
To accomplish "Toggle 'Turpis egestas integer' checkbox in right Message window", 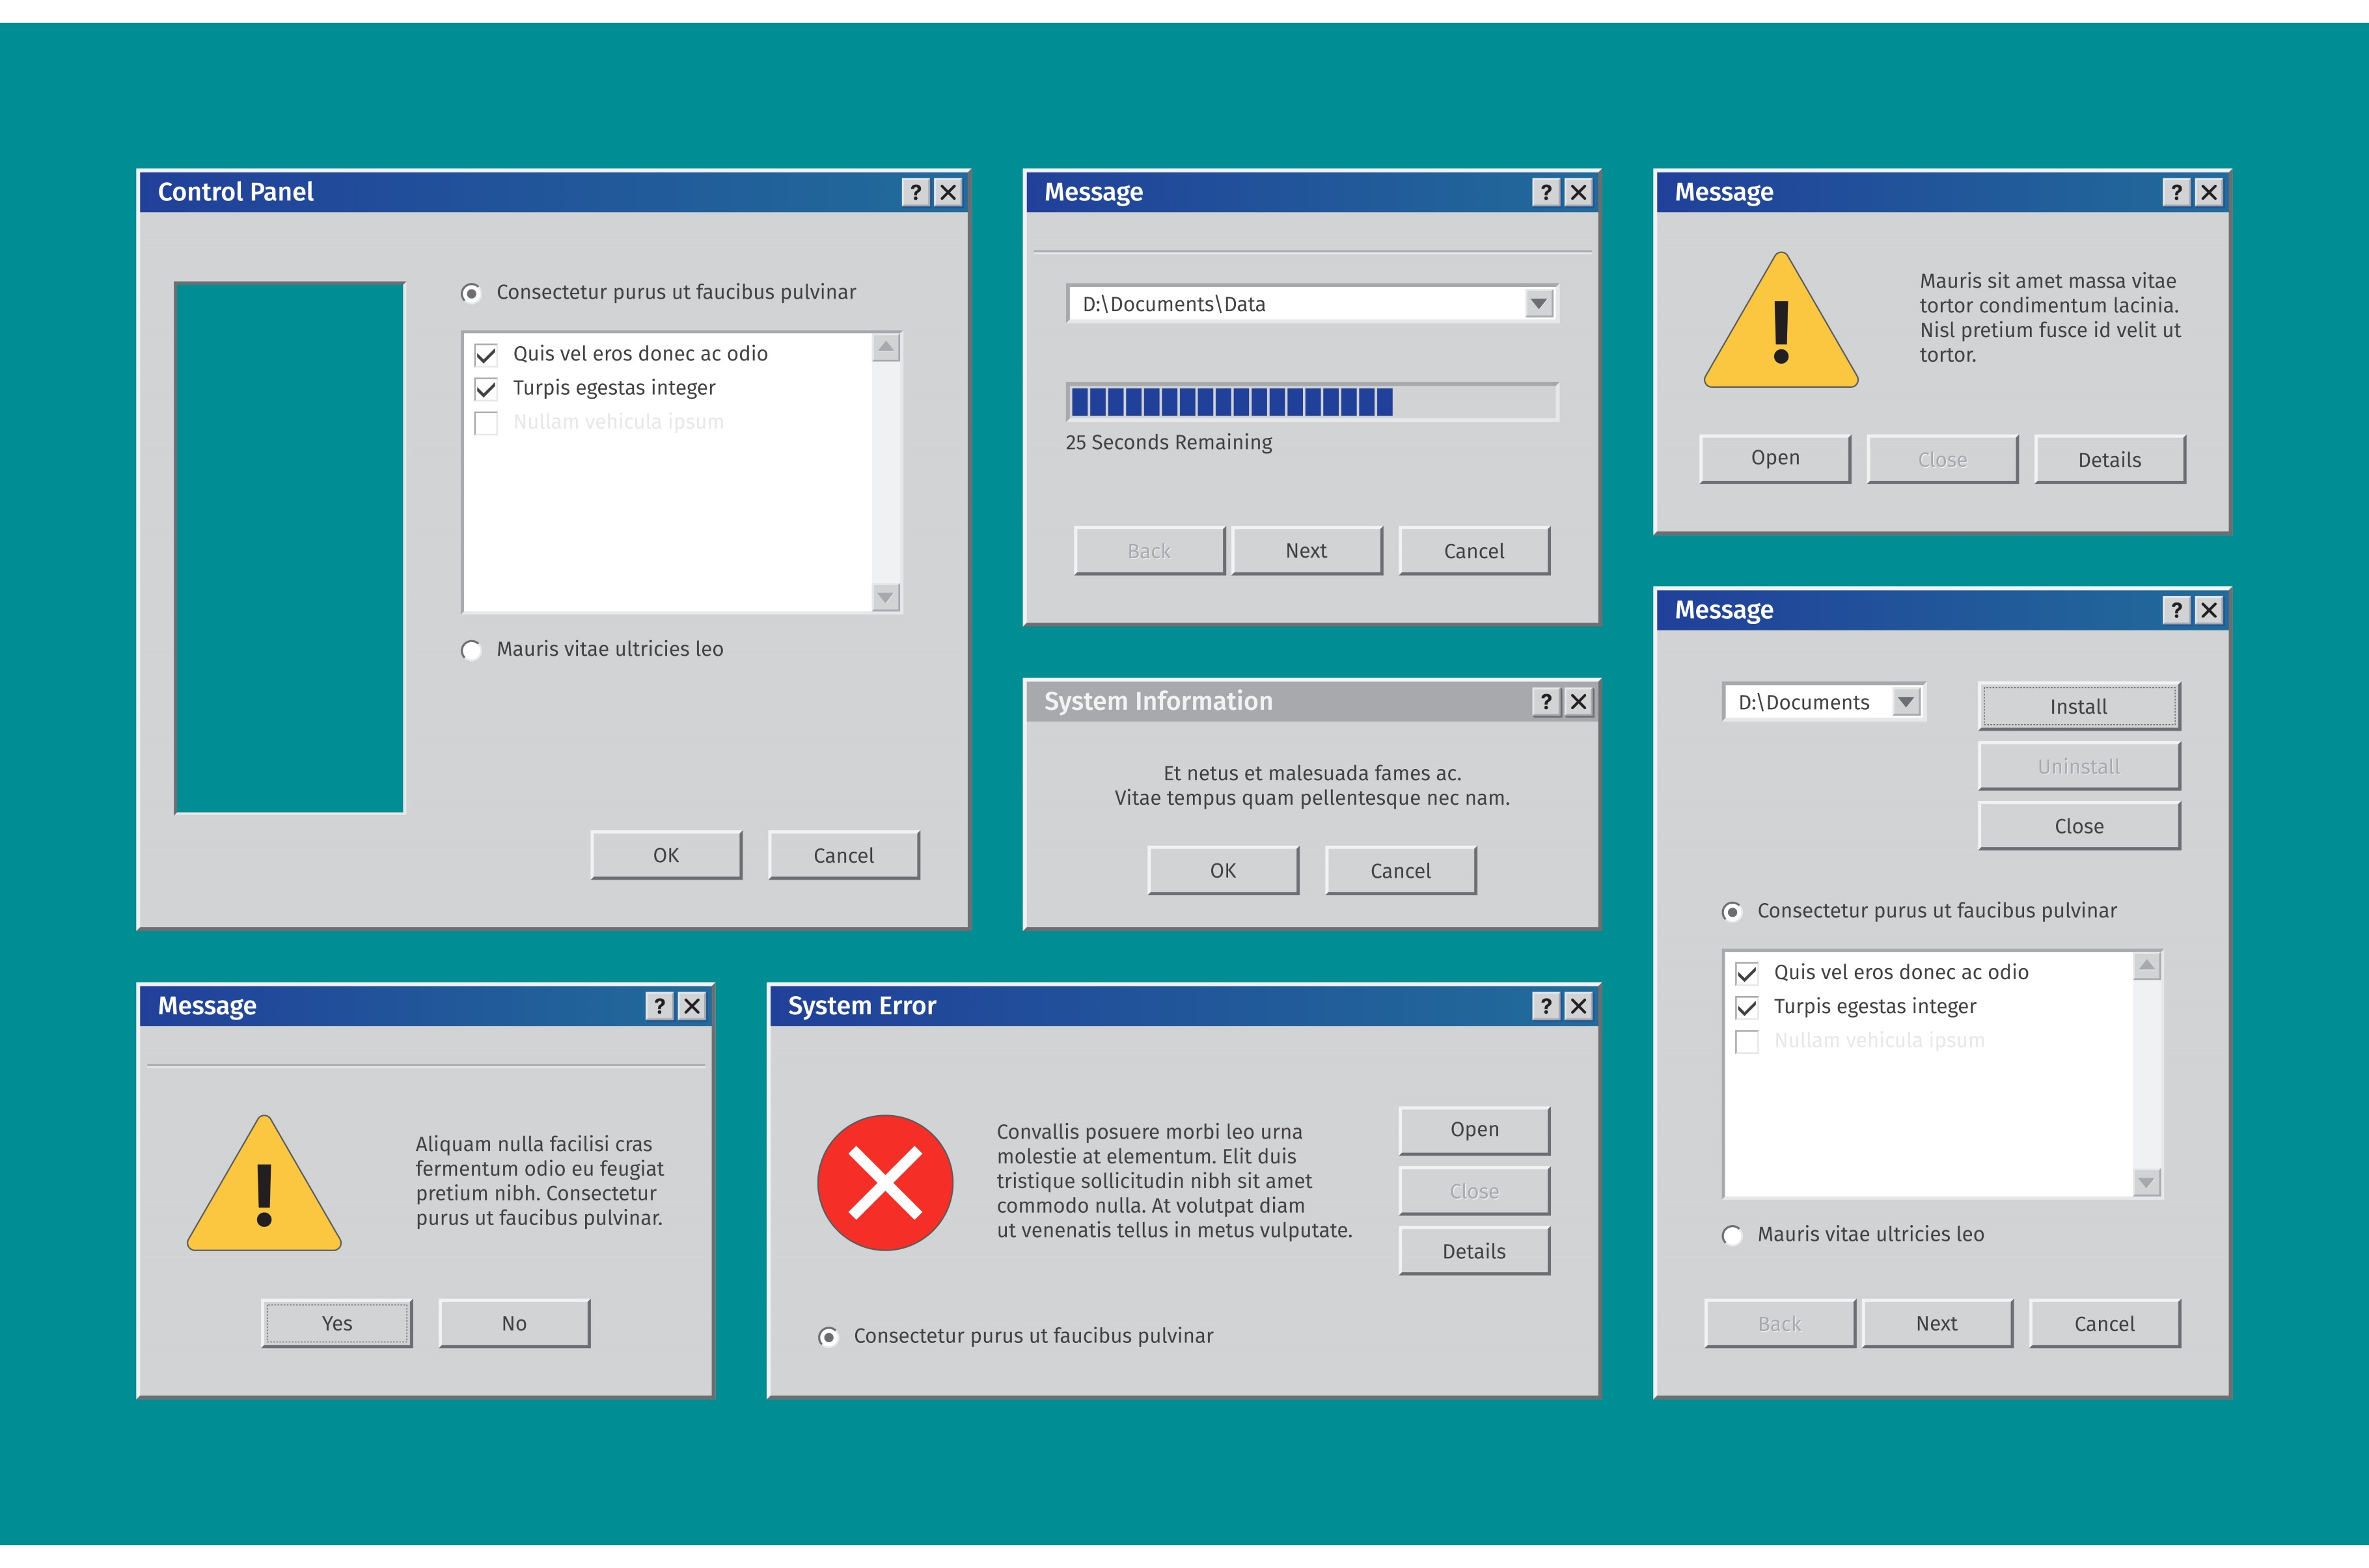I will [x=1746, y=1008].
